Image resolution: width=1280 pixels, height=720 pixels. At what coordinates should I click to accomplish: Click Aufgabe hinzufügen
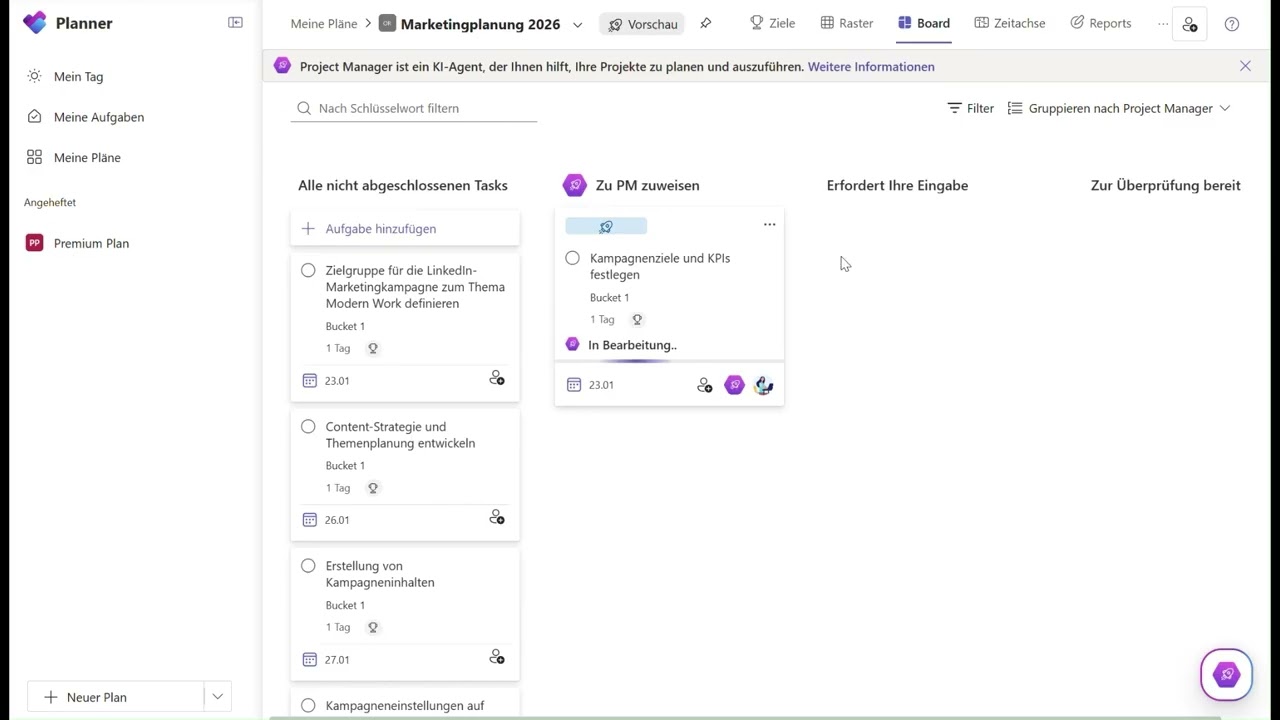[405, 228]
